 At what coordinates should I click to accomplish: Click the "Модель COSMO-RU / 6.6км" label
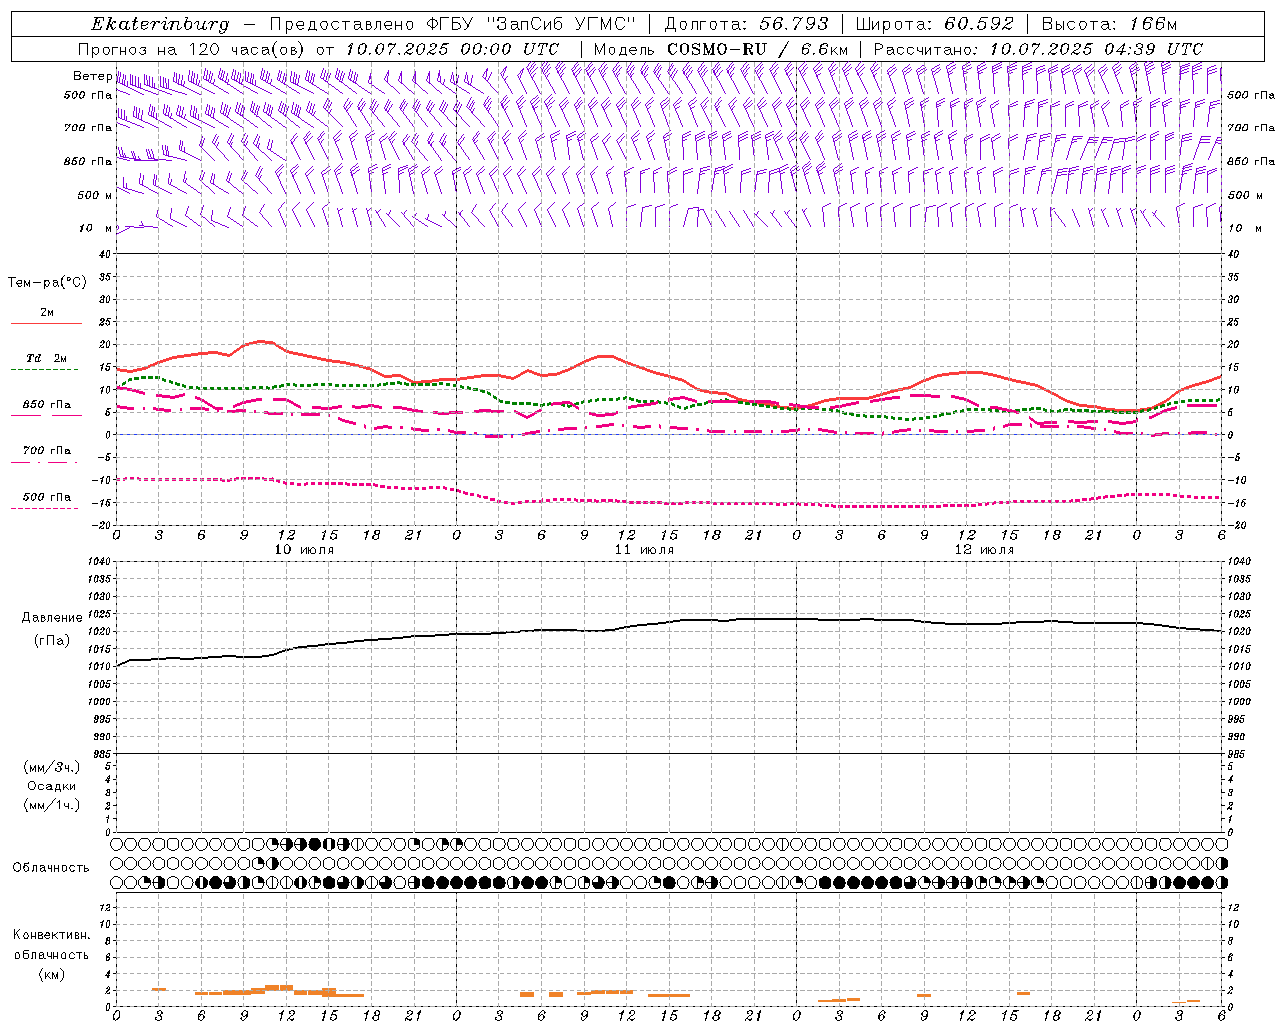pyautogui.click(x=721, y=49)
